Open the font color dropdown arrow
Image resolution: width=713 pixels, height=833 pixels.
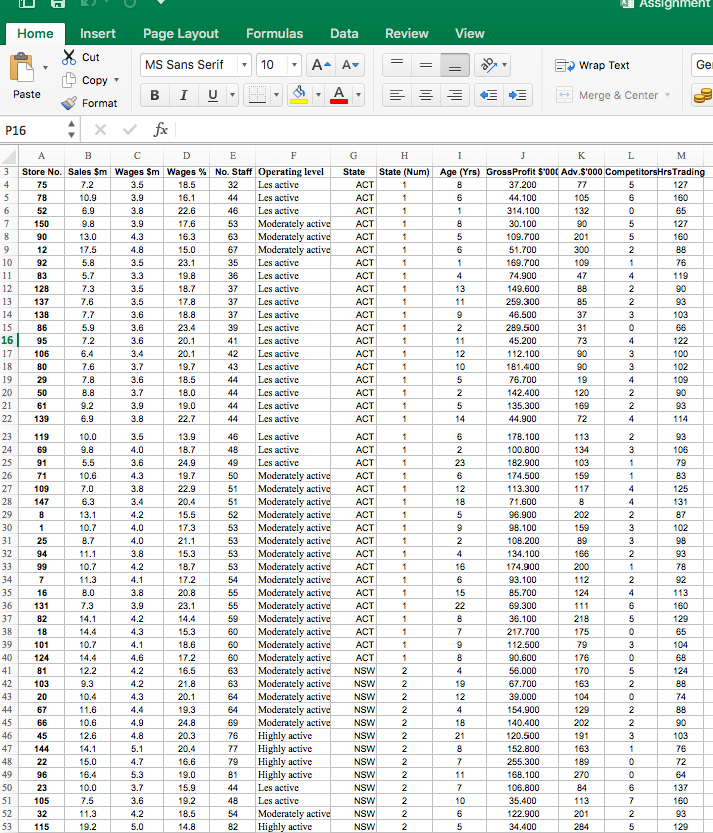tap(359, 95)
